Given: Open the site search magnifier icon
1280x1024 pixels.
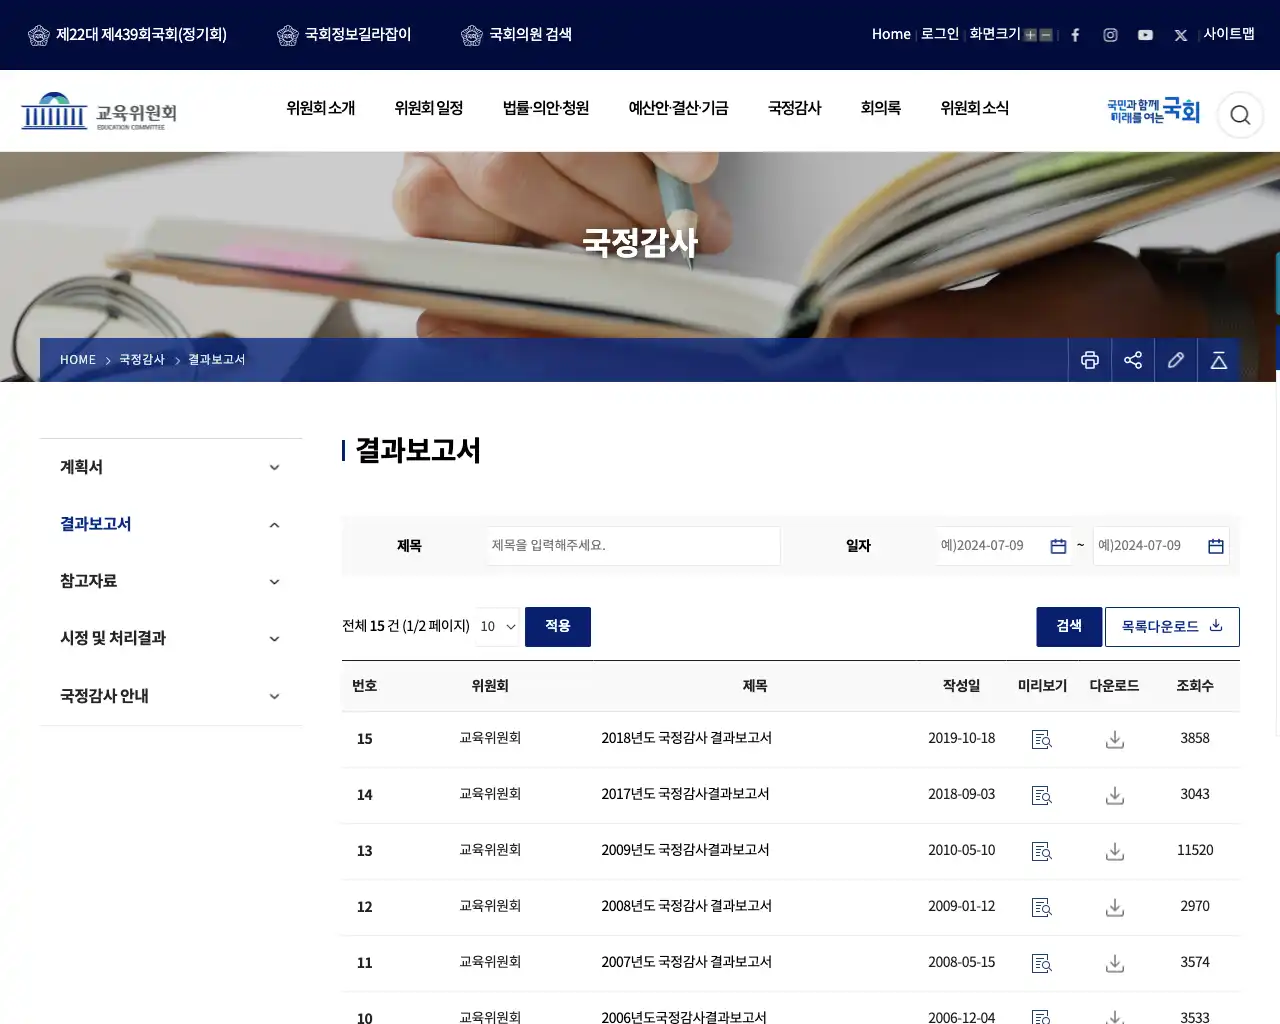Looking at the screenshot, I should tap(1240, 115).
